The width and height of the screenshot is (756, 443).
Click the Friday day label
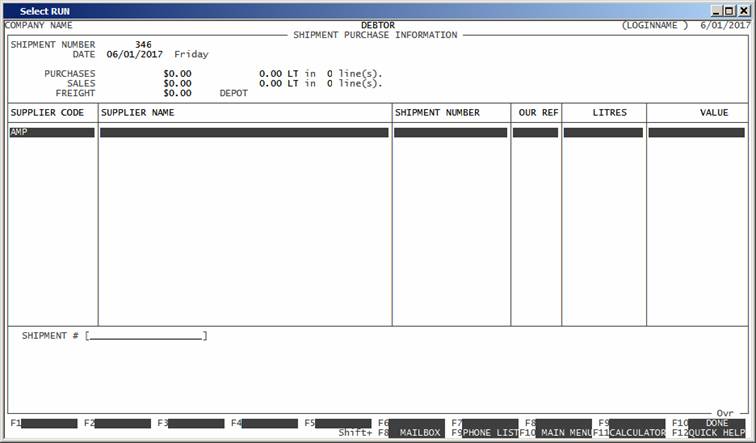click(x=191, y=54)
